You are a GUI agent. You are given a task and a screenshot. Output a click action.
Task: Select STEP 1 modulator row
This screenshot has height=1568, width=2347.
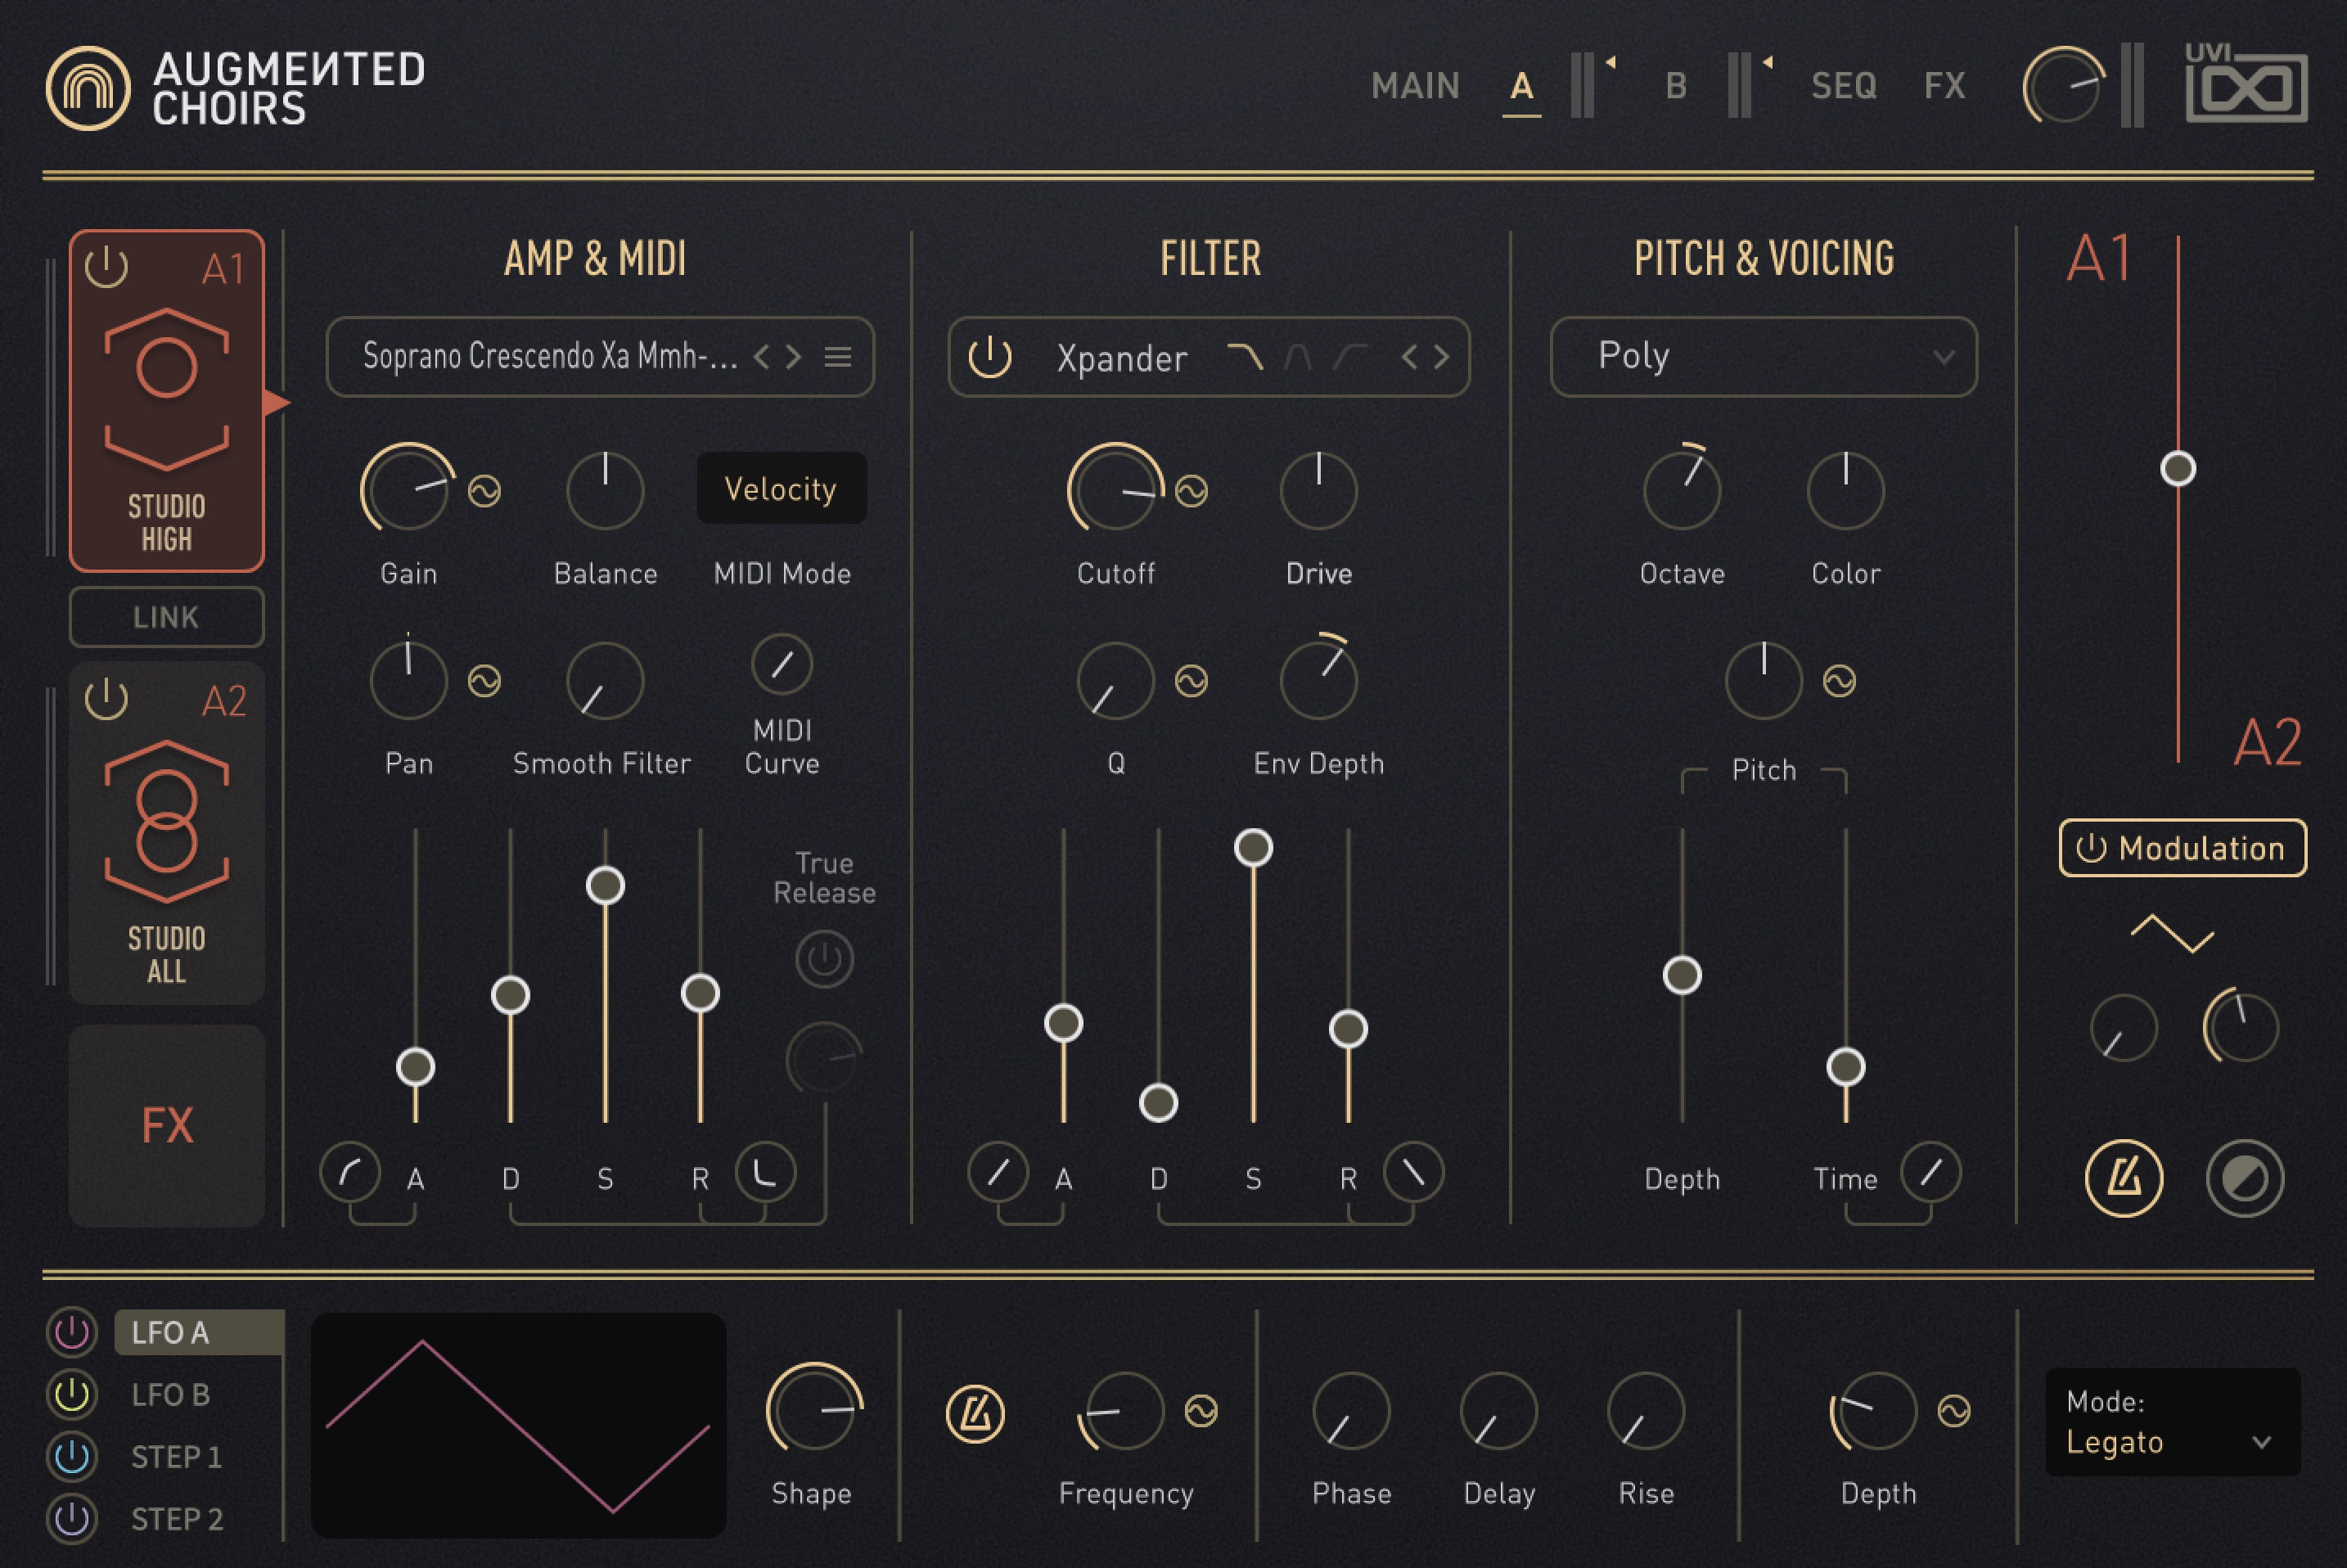(176, 1456)
